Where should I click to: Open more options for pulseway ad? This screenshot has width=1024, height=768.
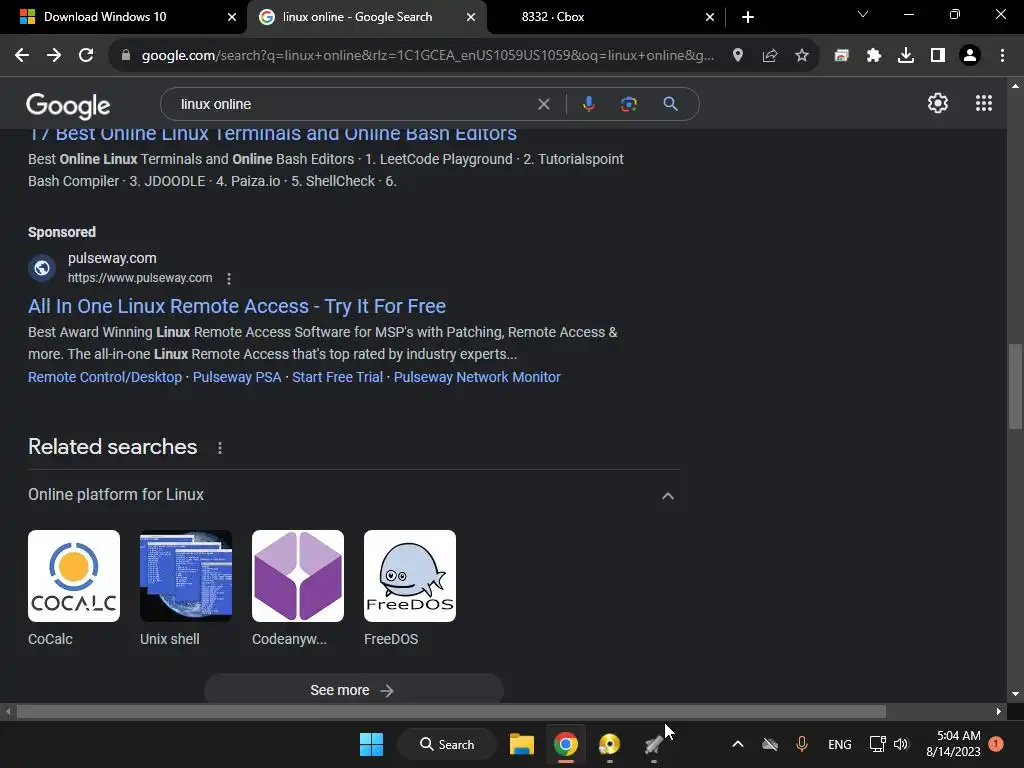coord(229,279)
